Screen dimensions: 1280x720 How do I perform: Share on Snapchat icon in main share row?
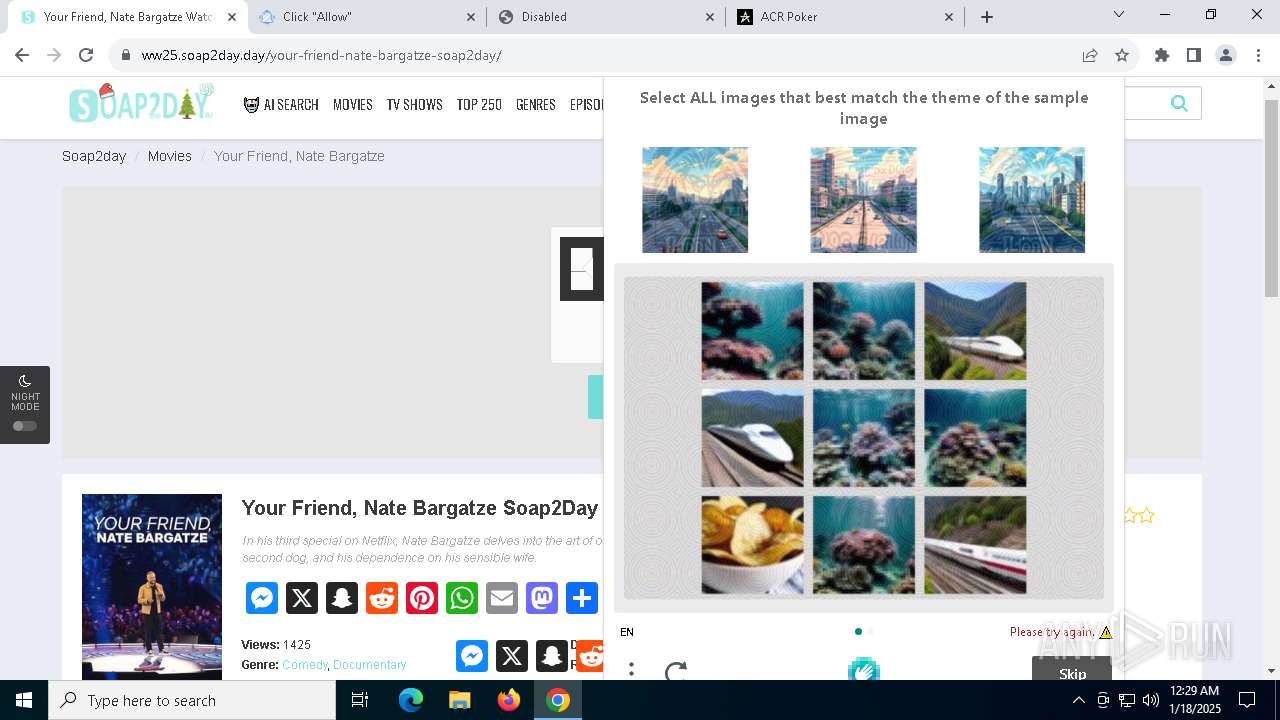click(x=342, y=598)
